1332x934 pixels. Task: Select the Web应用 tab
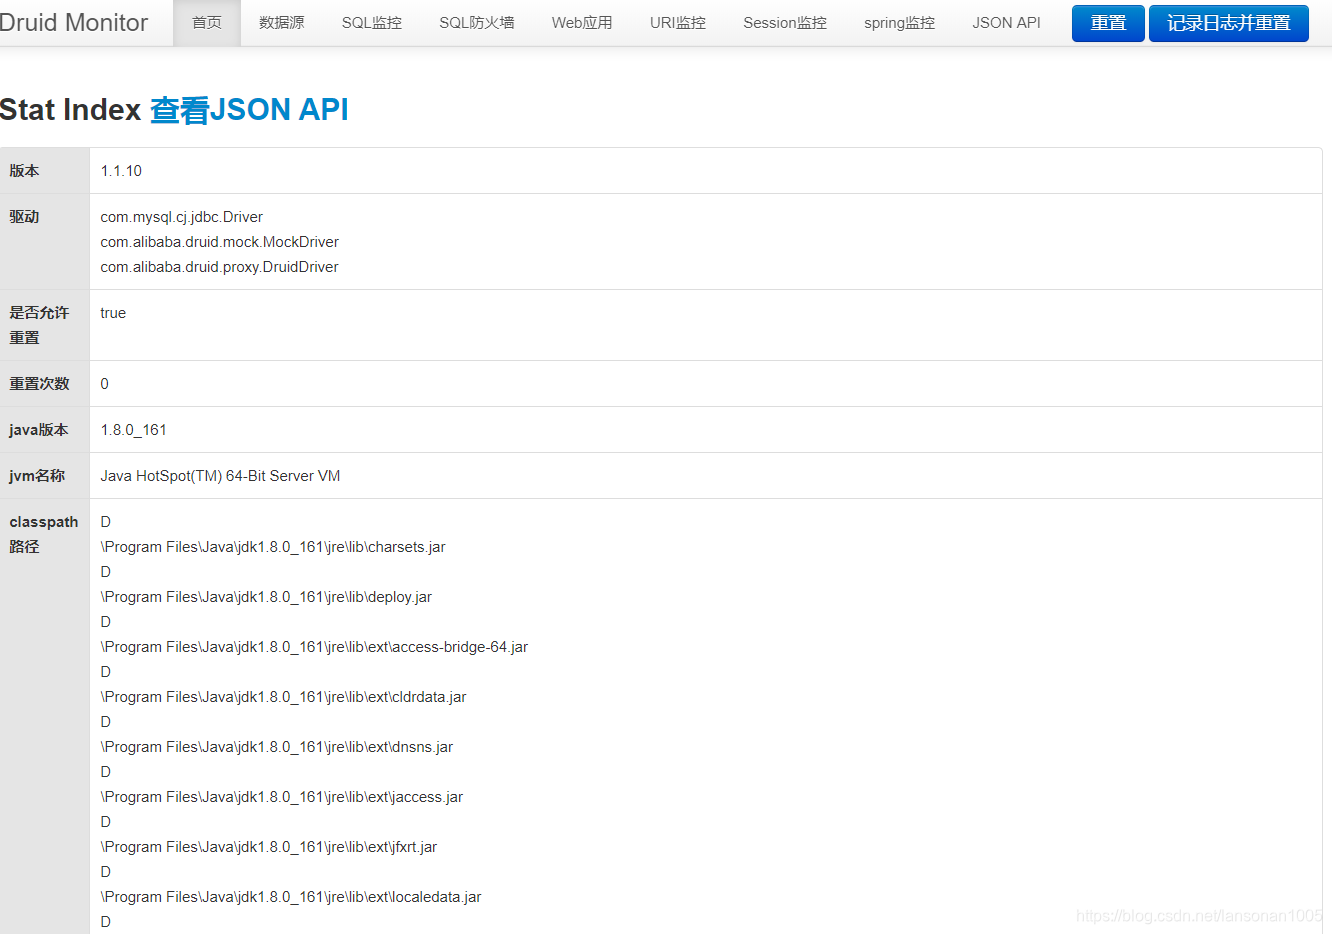click(x=582, y=22)
